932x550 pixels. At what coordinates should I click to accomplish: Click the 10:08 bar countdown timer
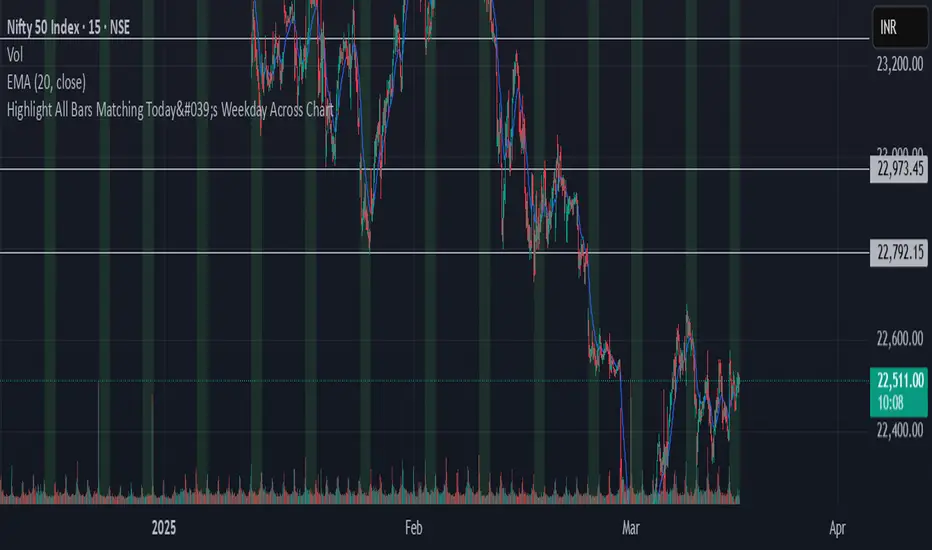pos(890,403)
